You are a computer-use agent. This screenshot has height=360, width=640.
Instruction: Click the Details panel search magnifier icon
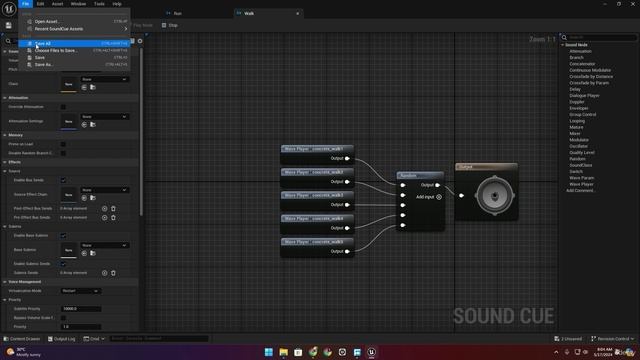8,41
